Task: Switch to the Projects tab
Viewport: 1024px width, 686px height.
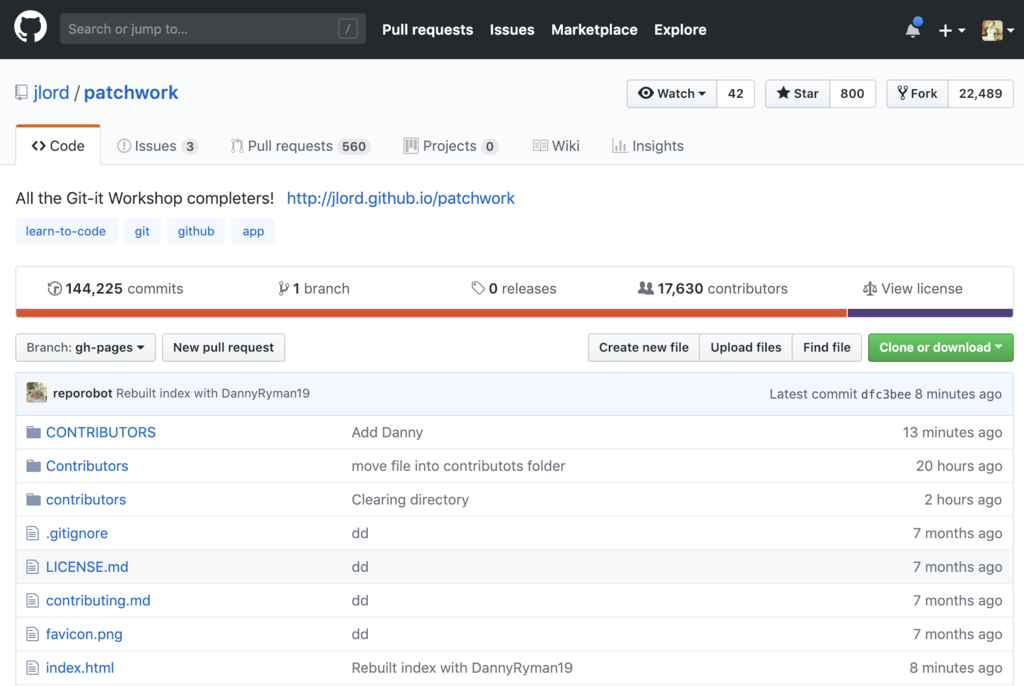Action: [x=451, y=146]
